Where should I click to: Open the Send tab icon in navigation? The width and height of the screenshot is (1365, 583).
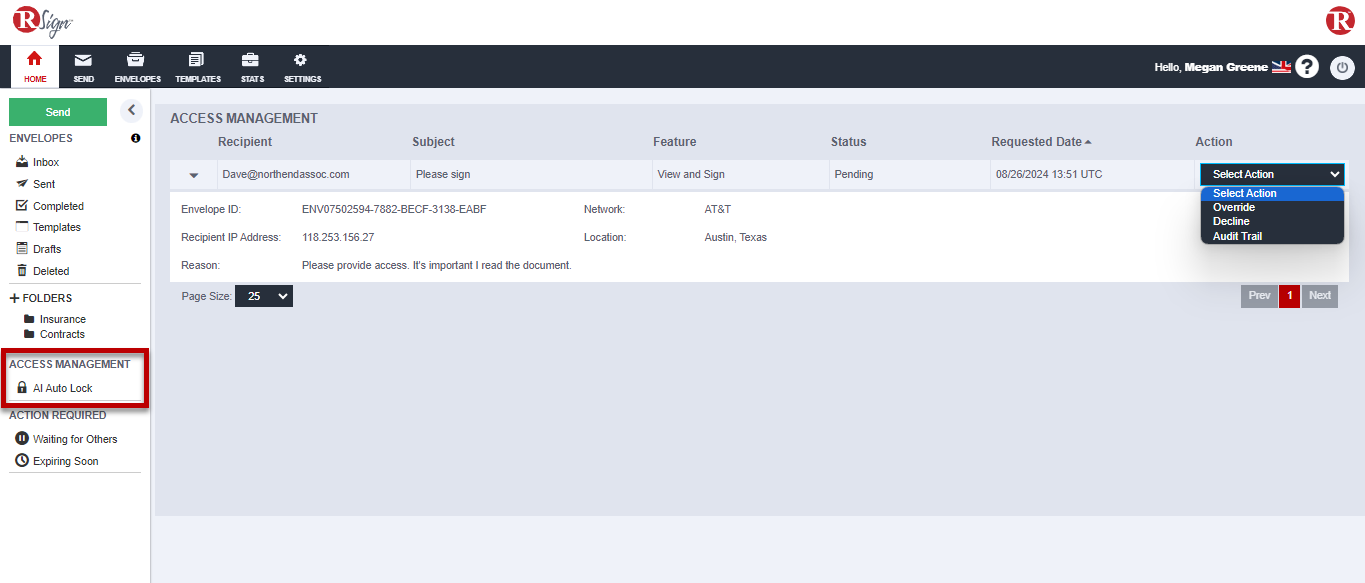click(83, 66)
